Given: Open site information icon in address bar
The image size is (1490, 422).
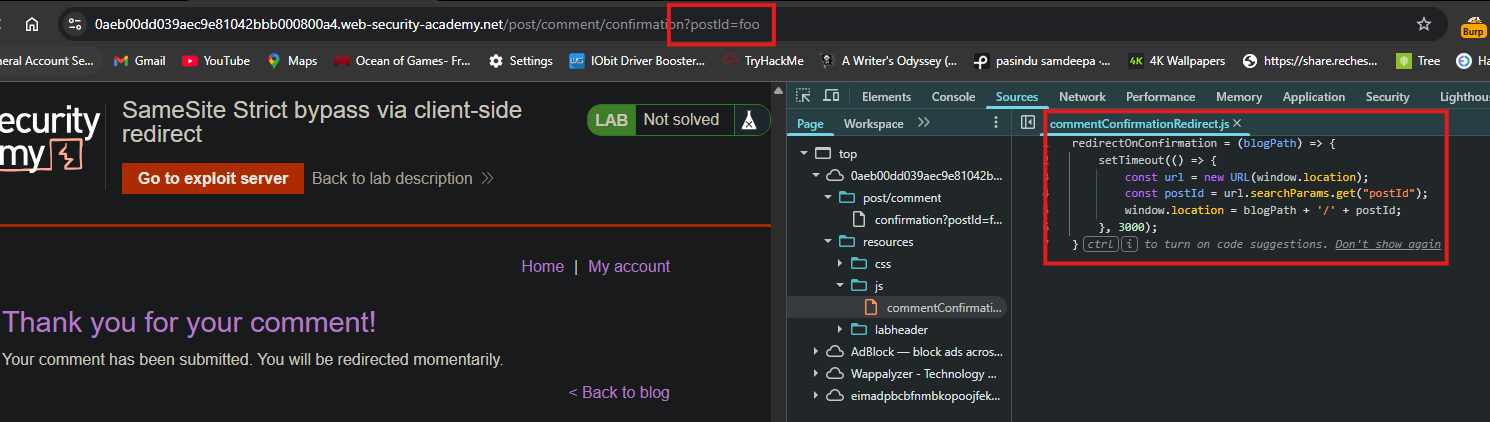Looking at the screenshot, I should tap(75, 24).
